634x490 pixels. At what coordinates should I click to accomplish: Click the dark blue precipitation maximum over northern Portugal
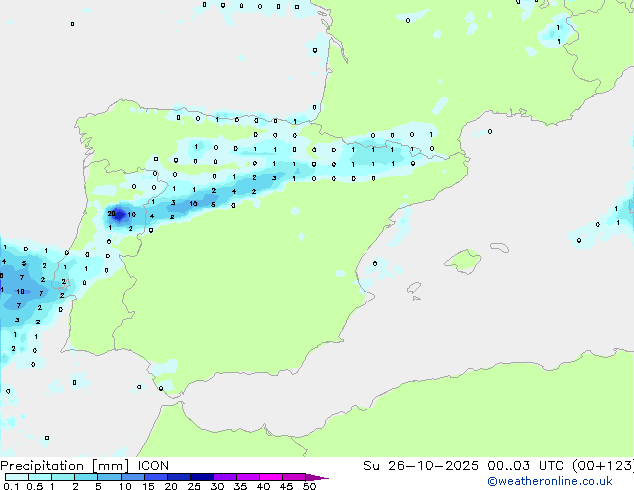119,215
